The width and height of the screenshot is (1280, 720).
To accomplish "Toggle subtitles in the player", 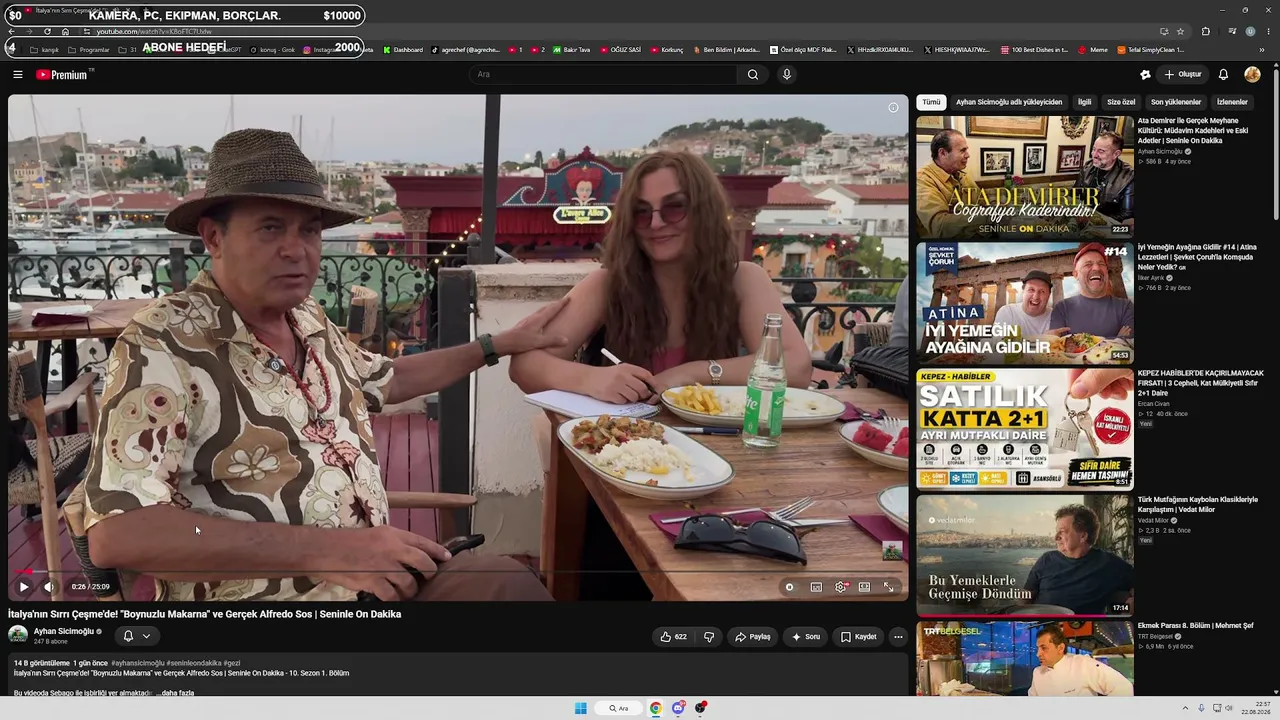I will point(816,587).
